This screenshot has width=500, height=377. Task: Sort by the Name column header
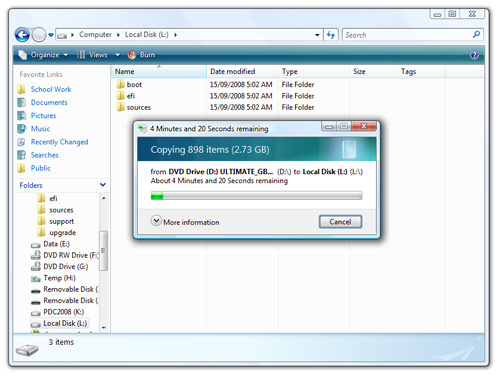pyautogui.click(x=159, y=71)
